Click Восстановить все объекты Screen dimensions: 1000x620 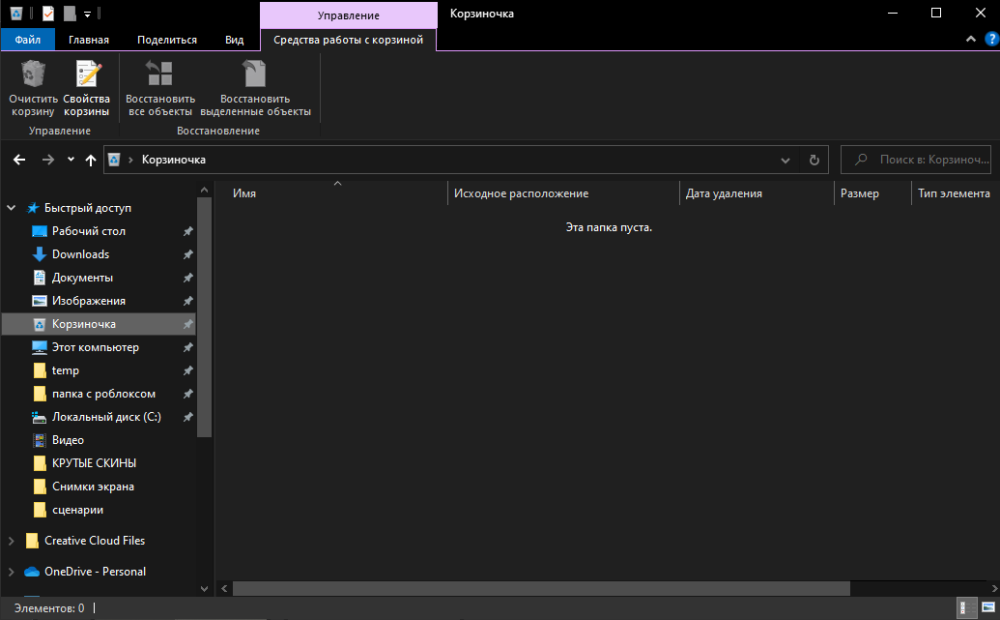click(x=160, y=88)
